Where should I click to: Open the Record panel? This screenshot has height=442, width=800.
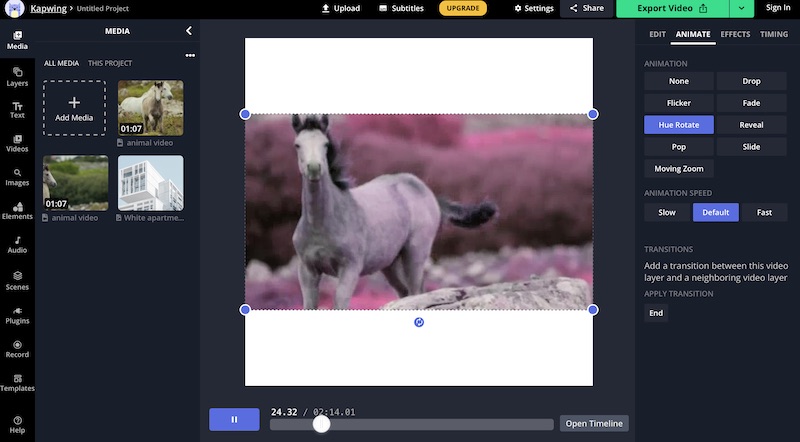point(17,349)
